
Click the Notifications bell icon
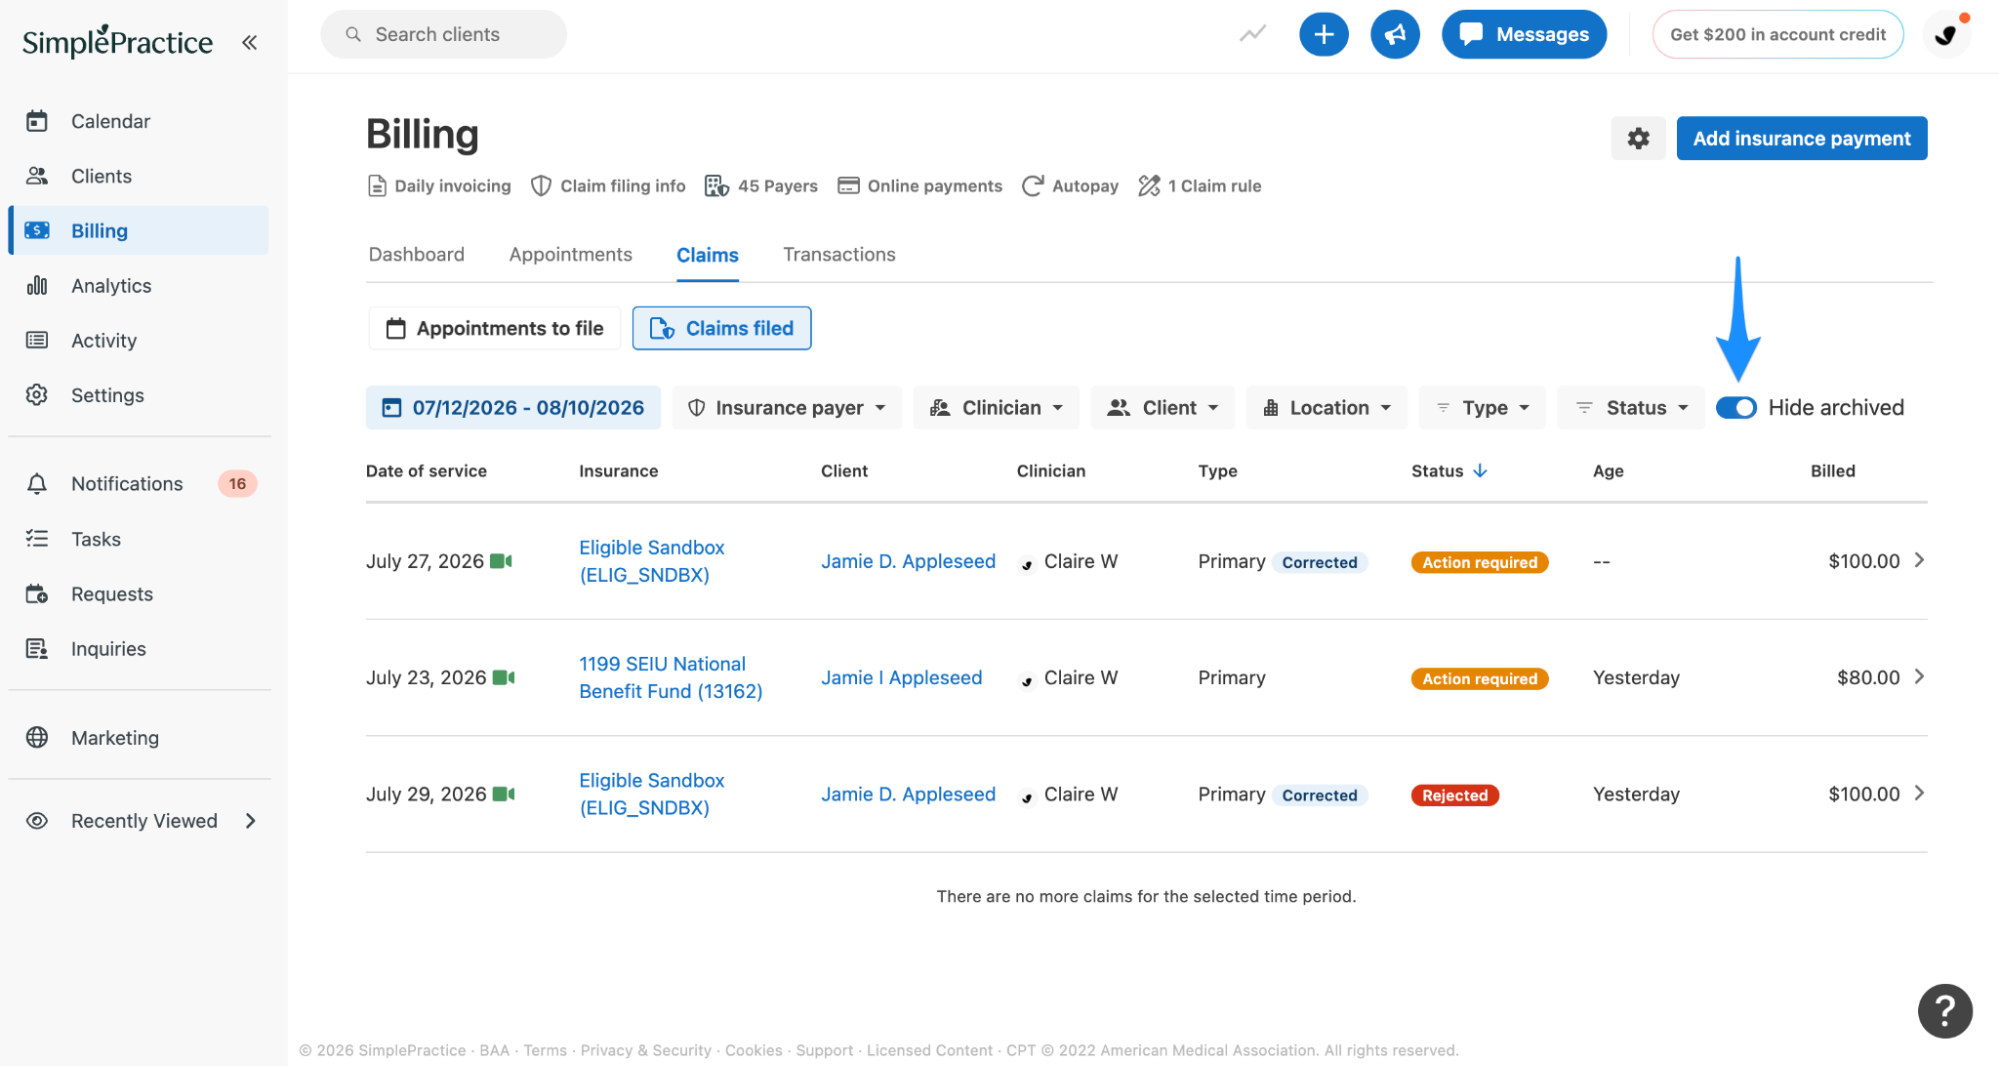pos(37,484)
